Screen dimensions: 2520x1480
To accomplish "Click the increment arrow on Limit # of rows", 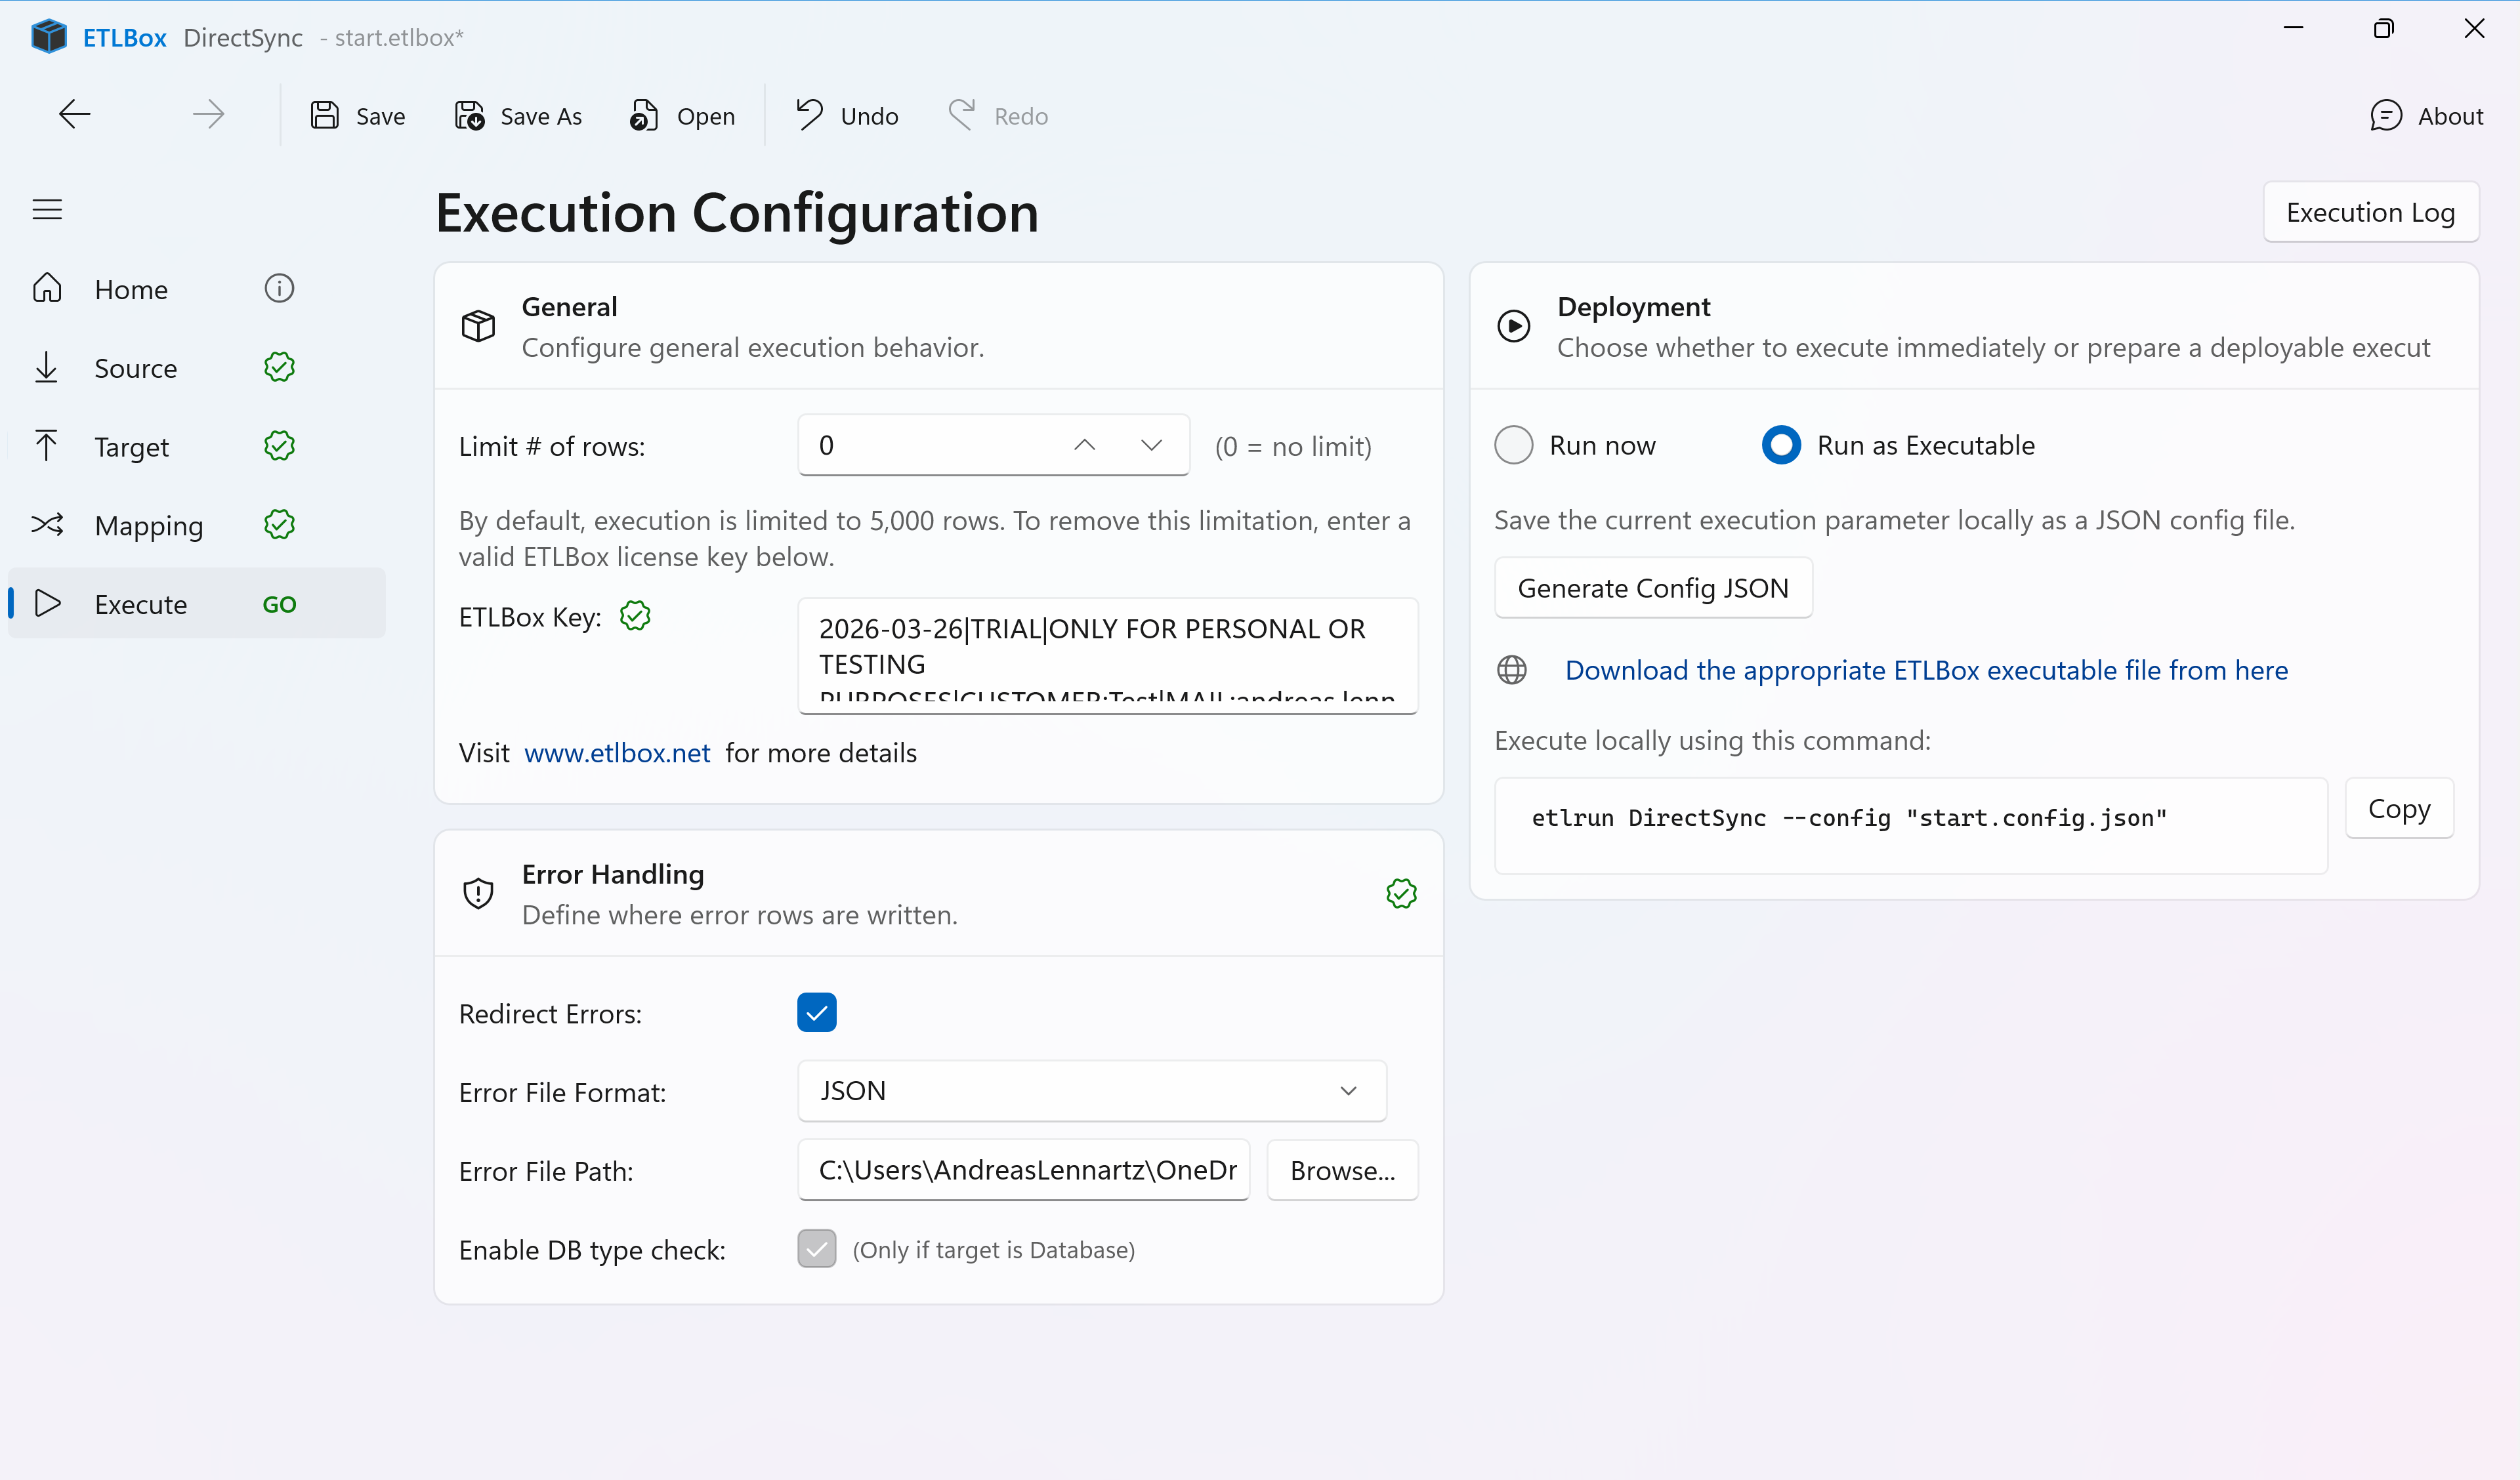I will pyautogui.click(x=1084, y=445).
